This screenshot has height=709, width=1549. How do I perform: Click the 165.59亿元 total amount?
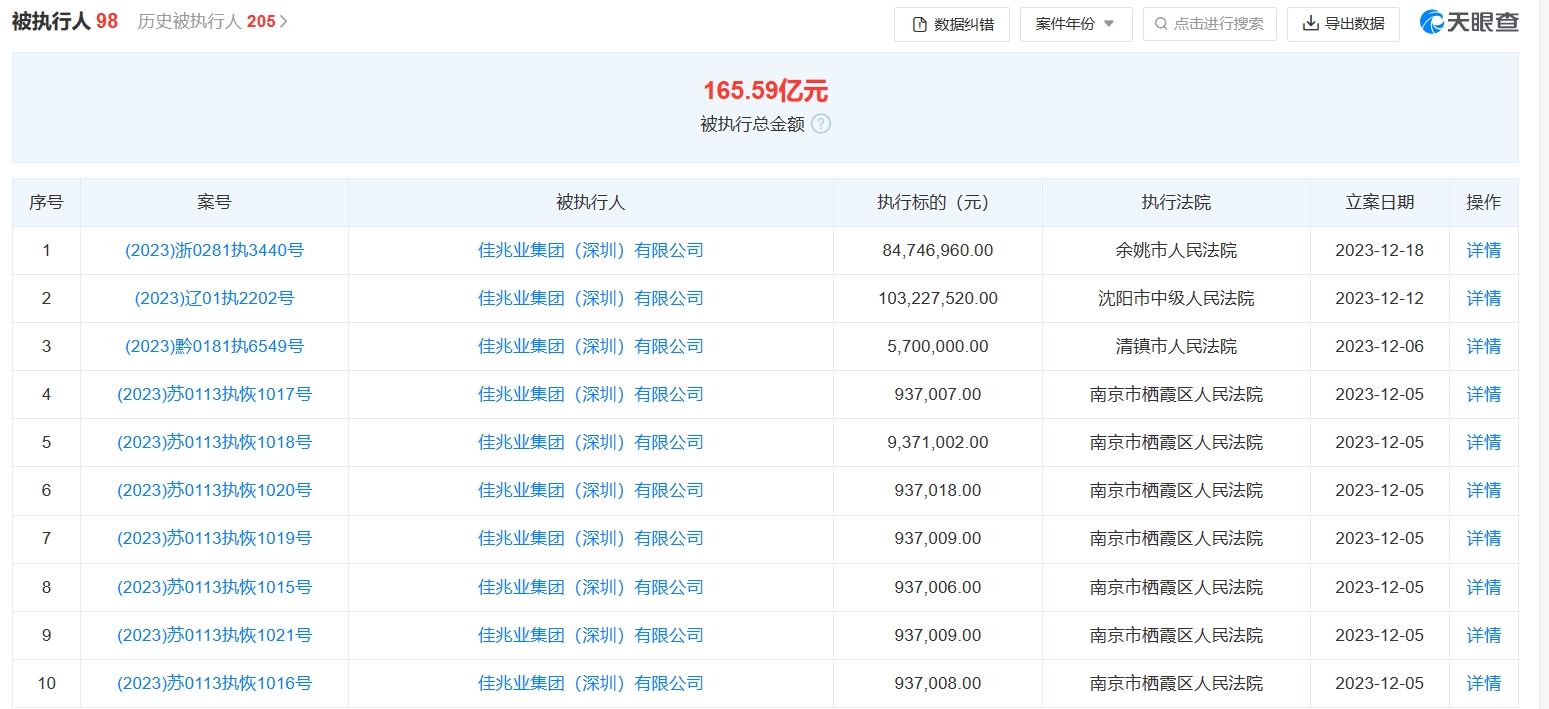click(765, 91)
